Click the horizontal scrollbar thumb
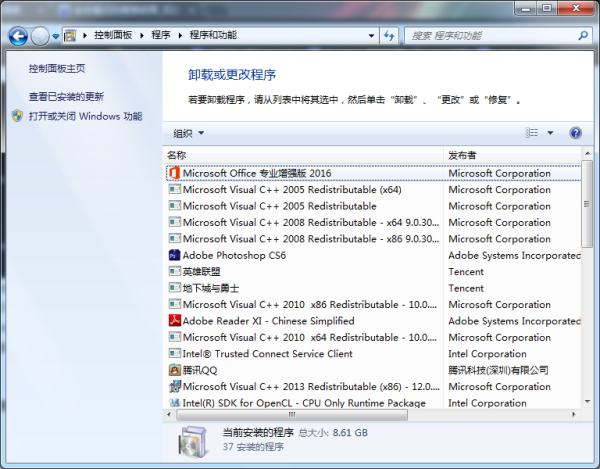The height and width of the screenshot is (469, 600). [292, 414]
